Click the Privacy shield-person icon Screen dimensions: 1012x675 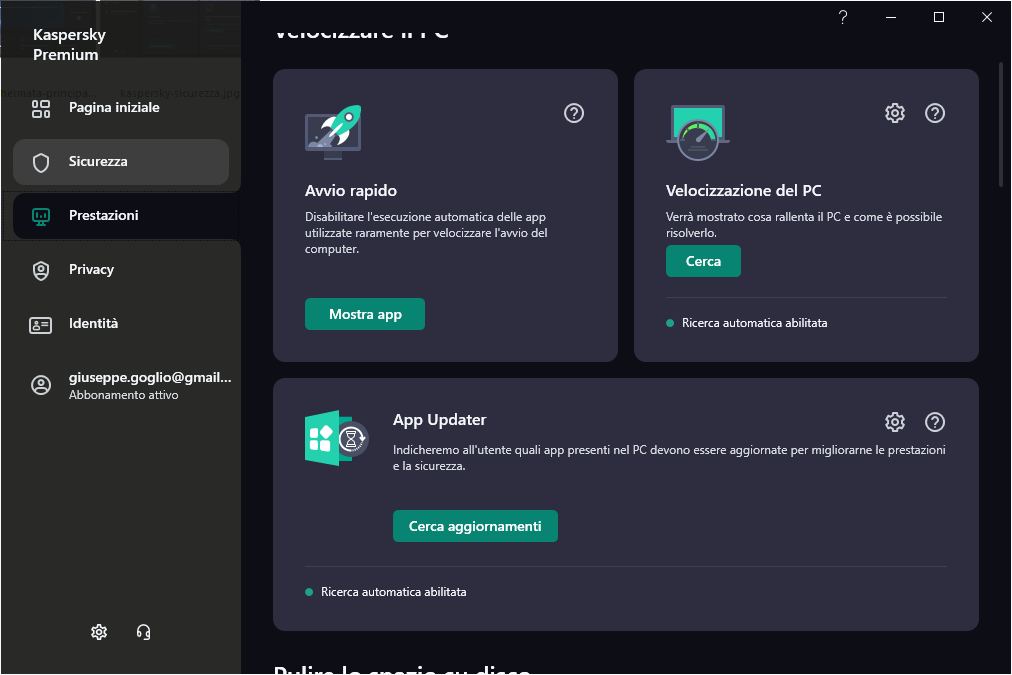[41, 271]
